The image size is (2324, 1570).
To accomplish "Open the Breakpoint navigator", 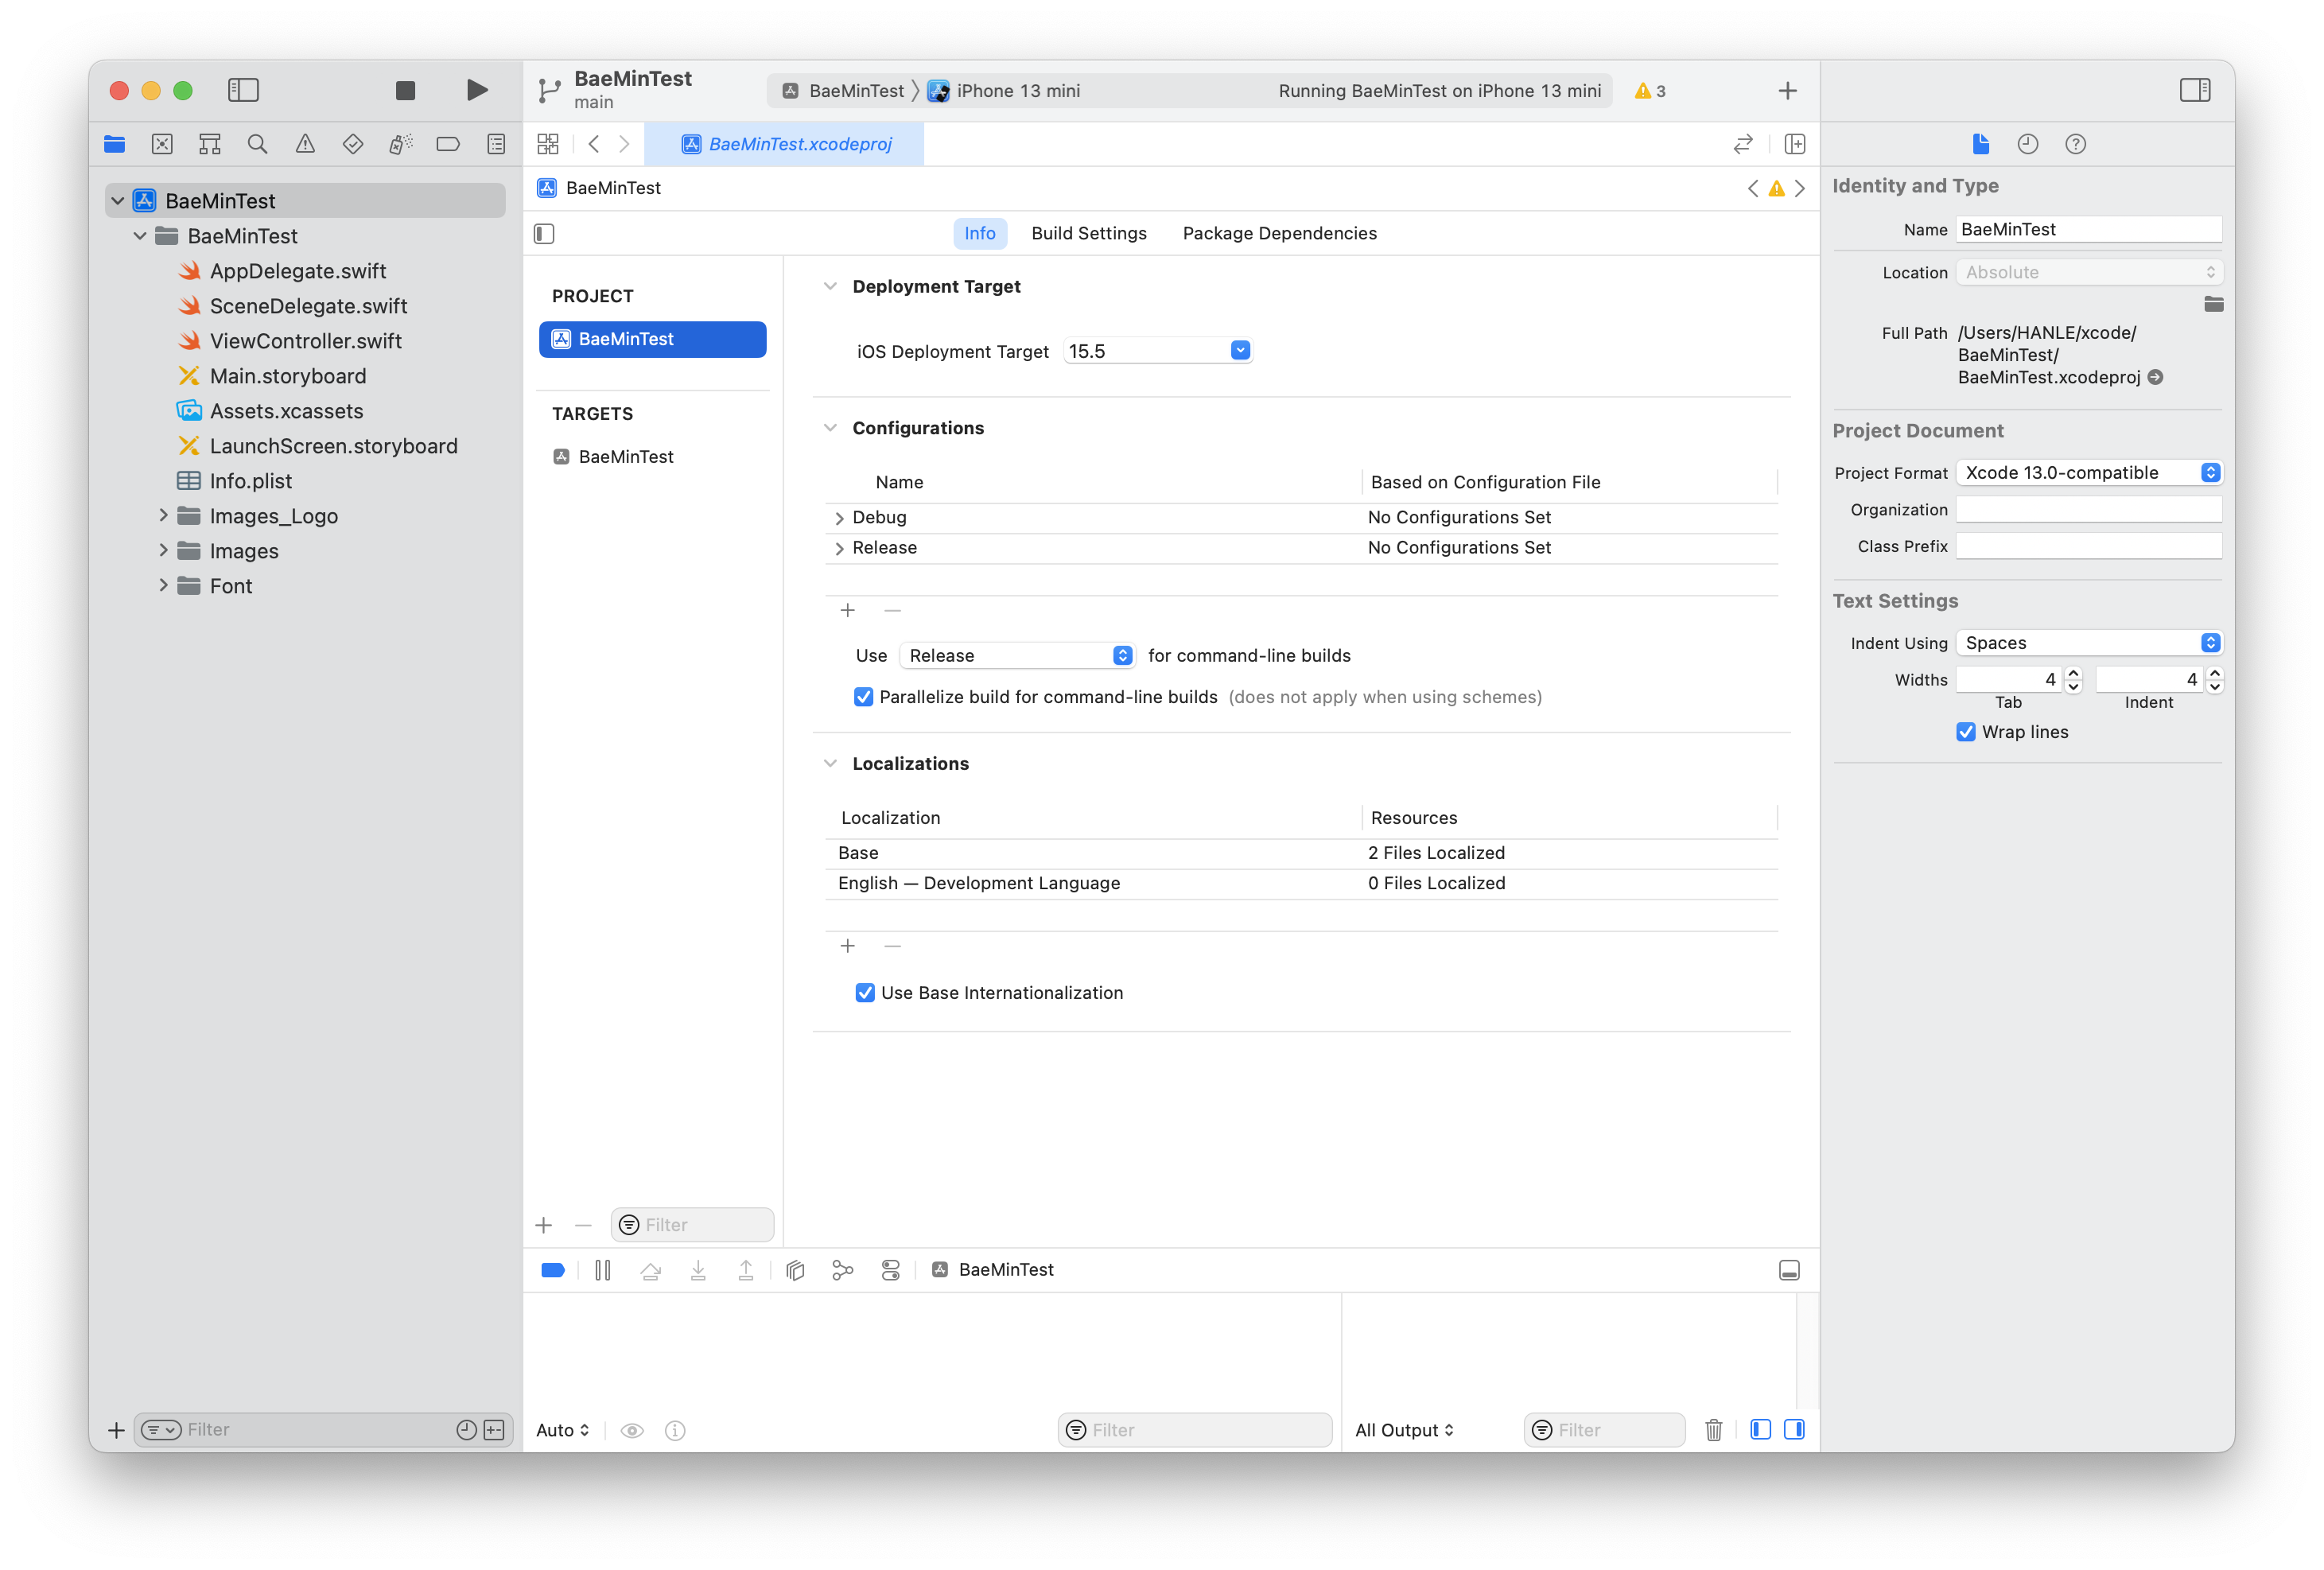I will click(448, 144).
